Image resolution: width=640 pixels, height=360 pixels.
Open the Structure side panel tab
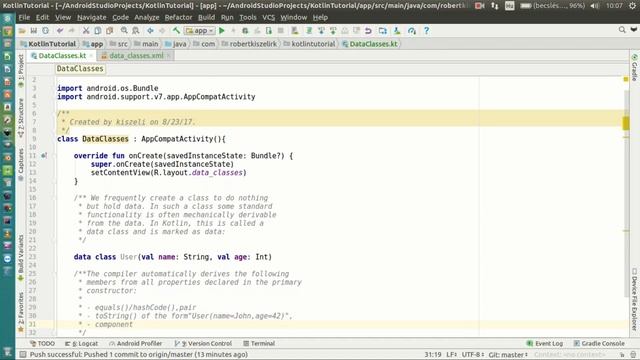point(21,118)
